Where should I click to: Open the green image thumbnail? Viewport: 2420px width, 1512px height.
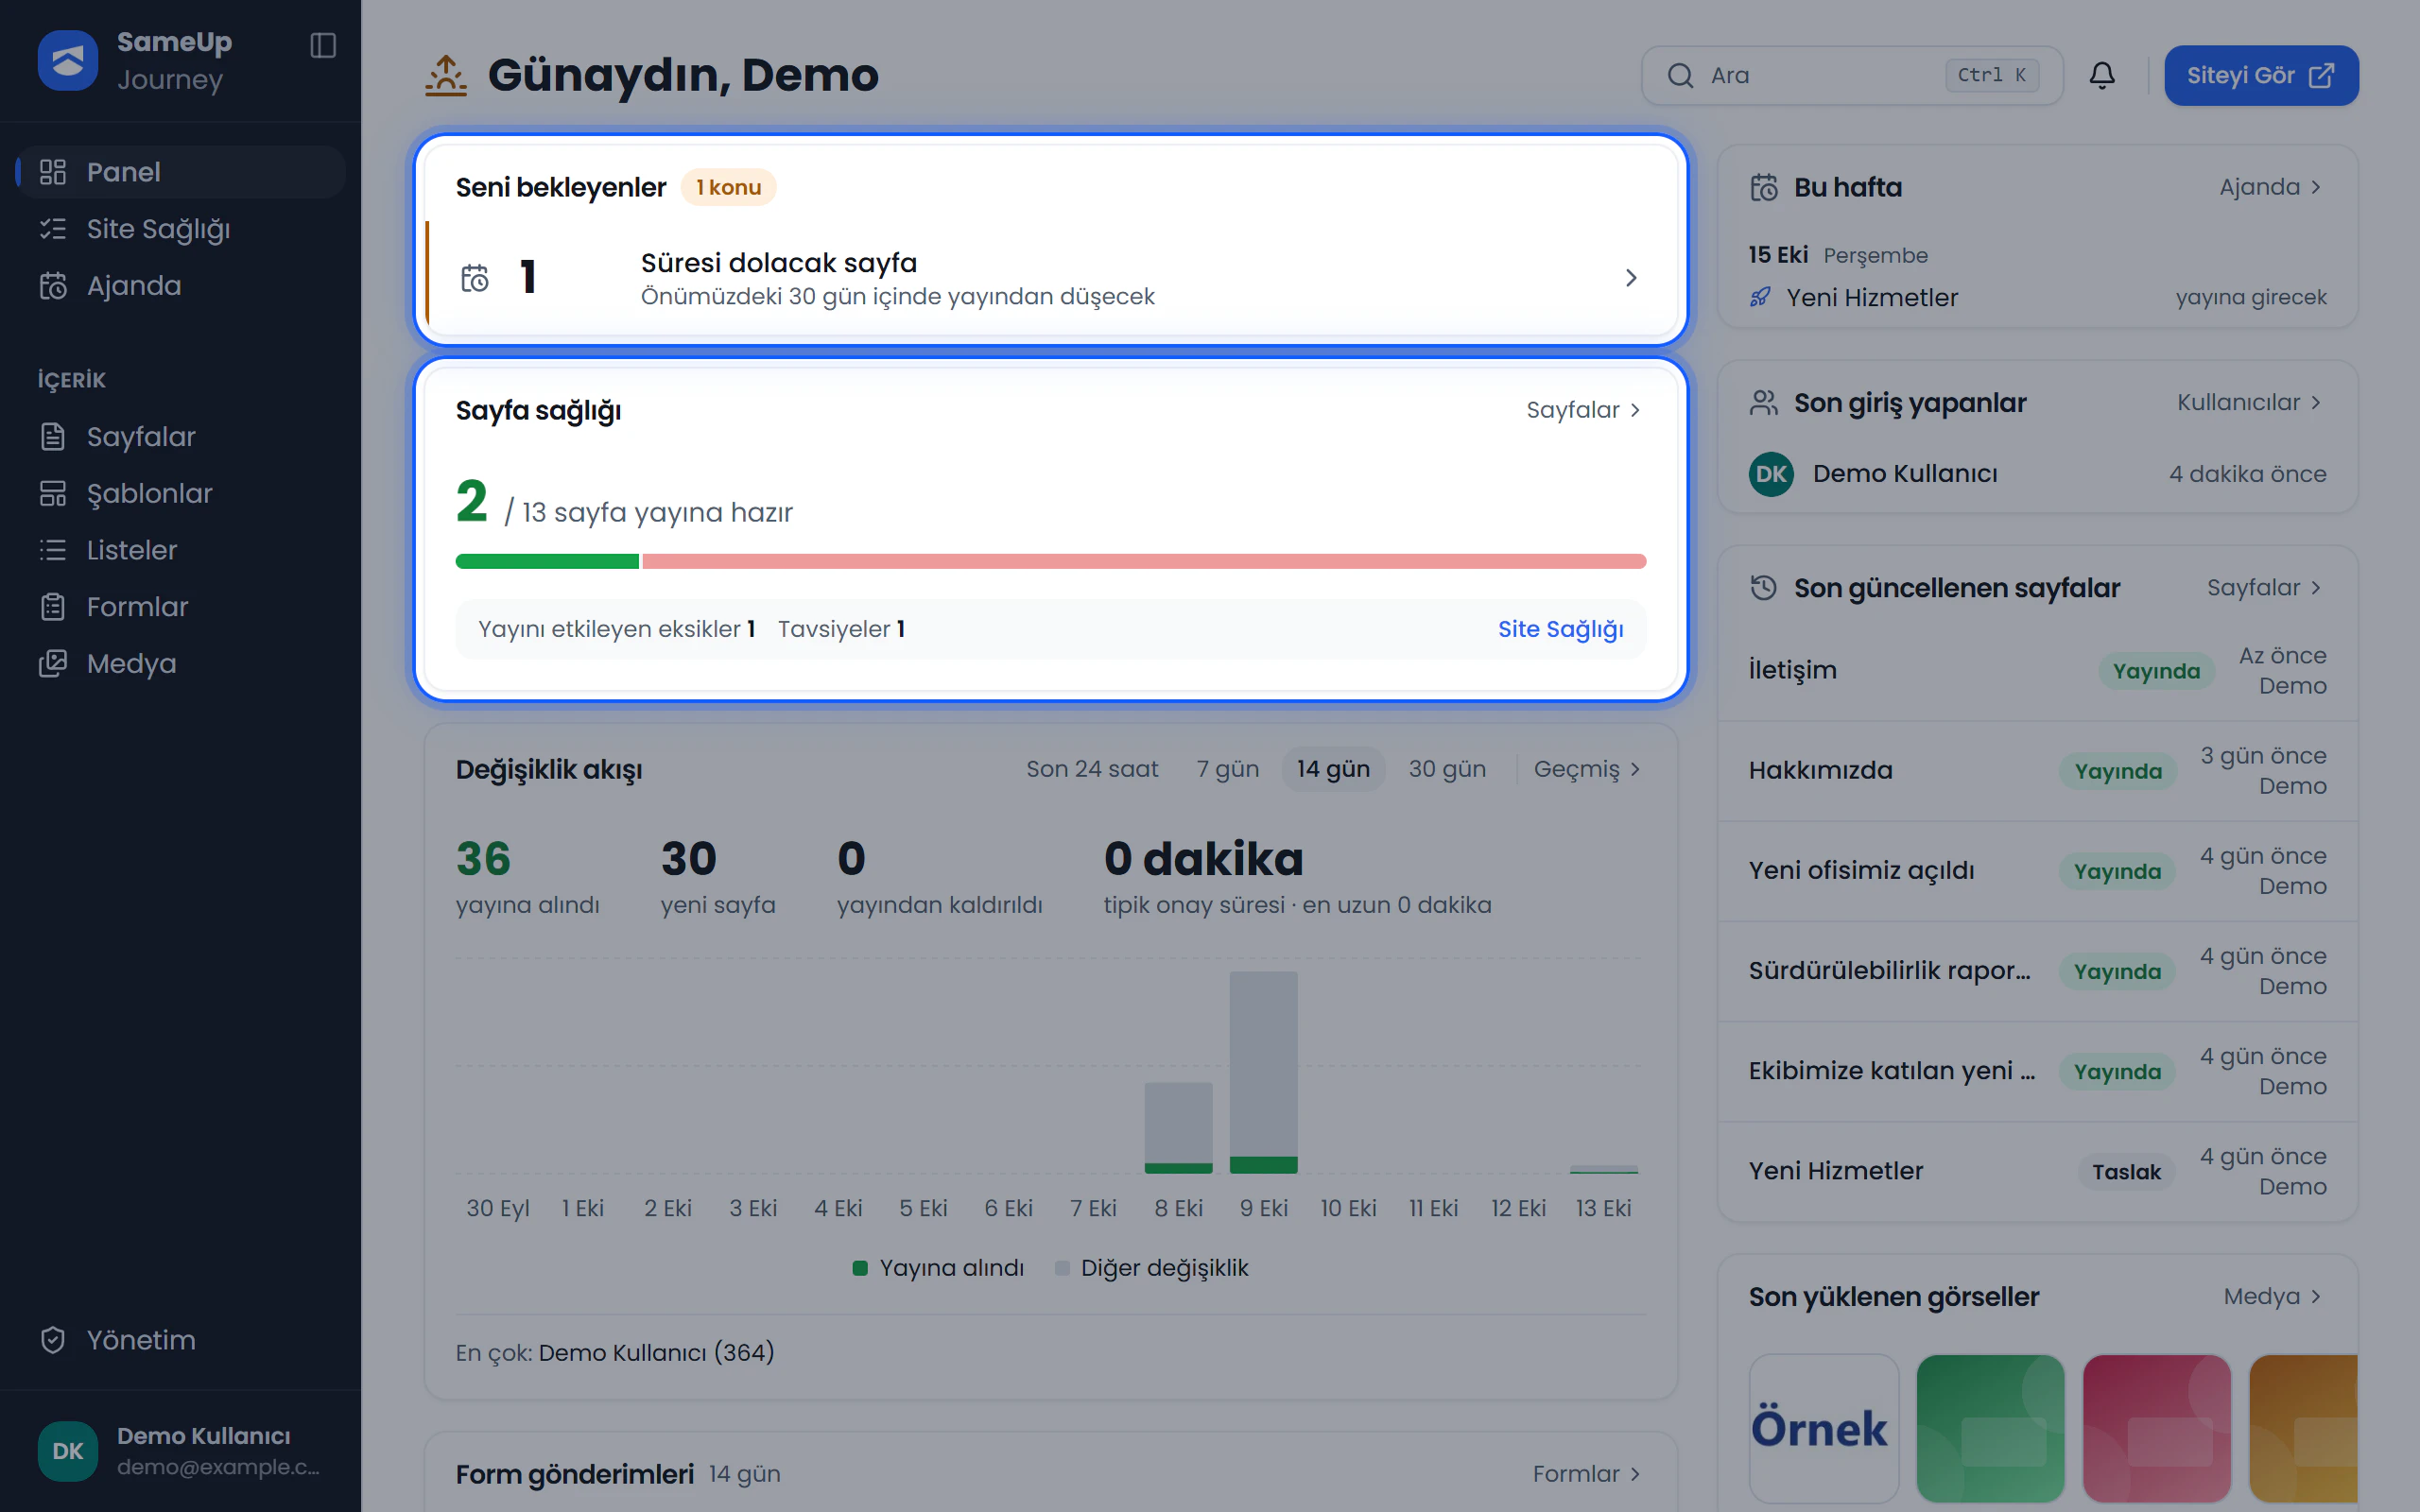pos(1990,1428)
